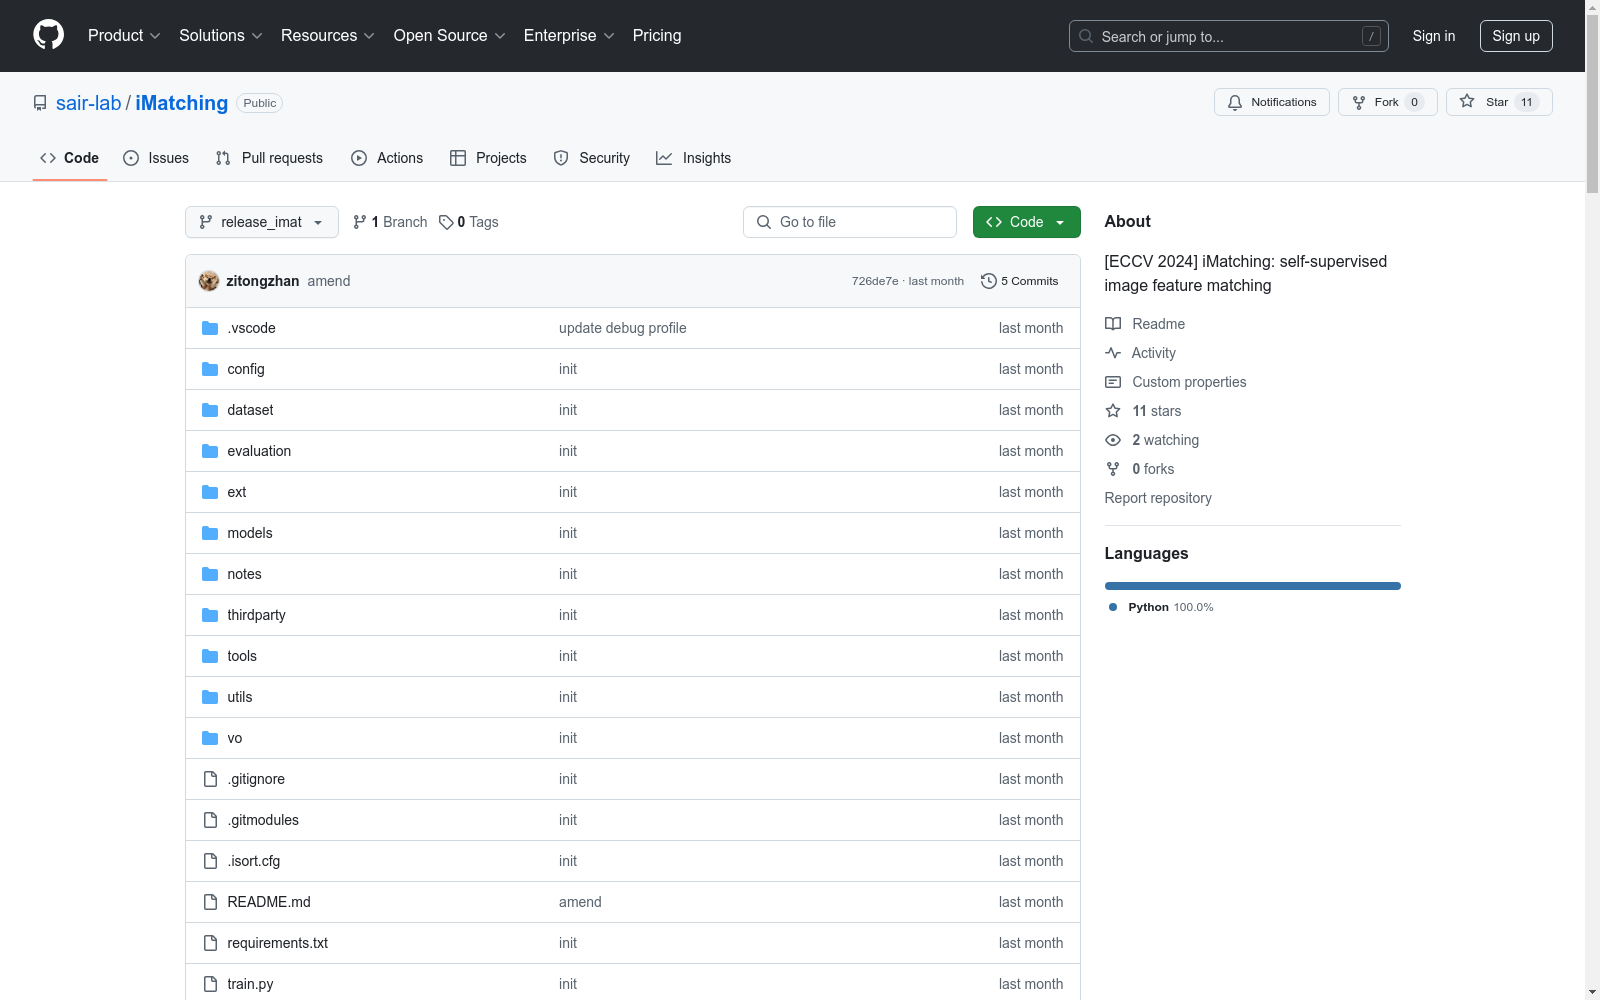Screen dimensions: 1600x1000
Task: Click the zitongzhan avatar image
Action: pos(209,281)
